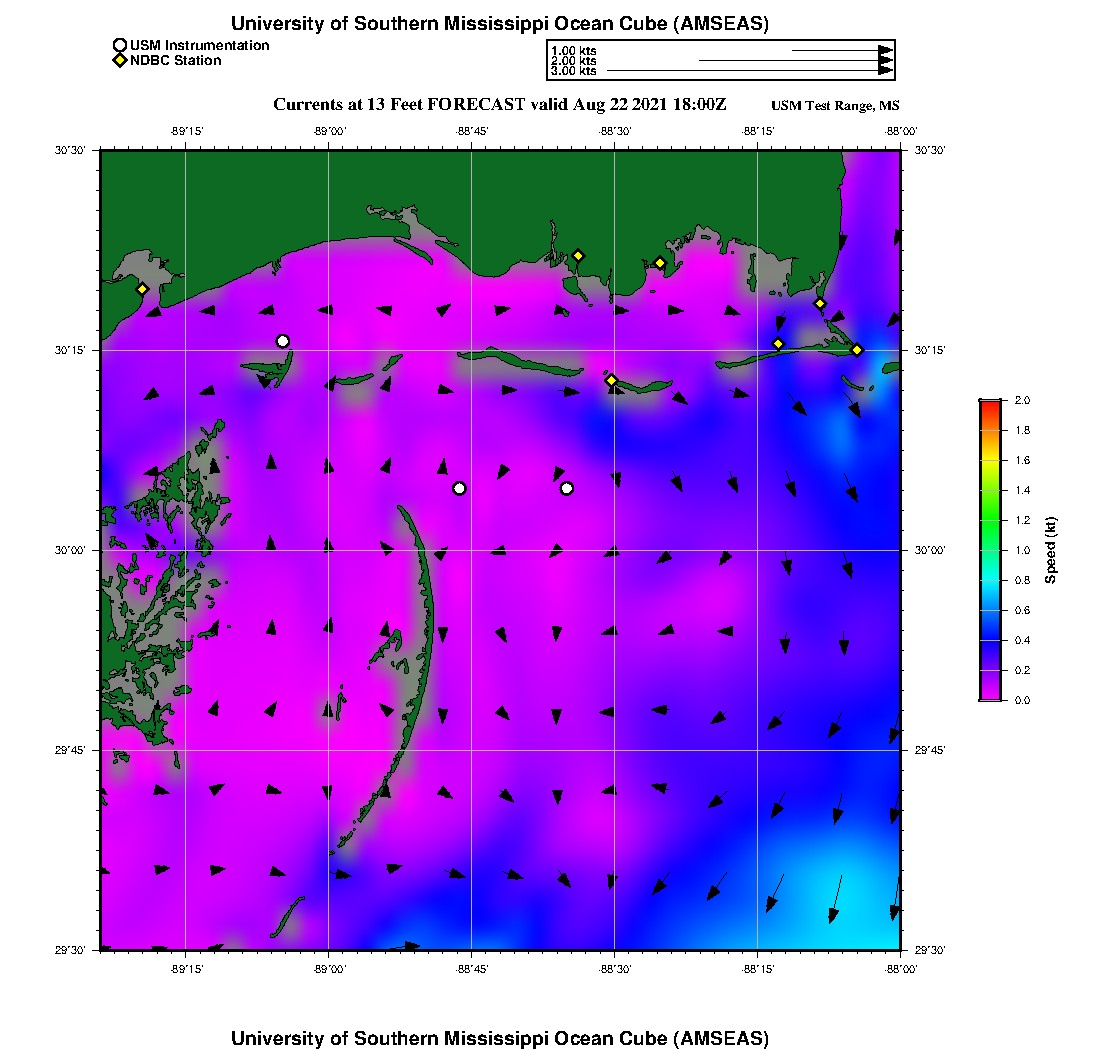The height and width of the screenshot is (1050, 1100).
Task: Click the '2.00 kts' scale label
Action: click(x=574, y=60)
